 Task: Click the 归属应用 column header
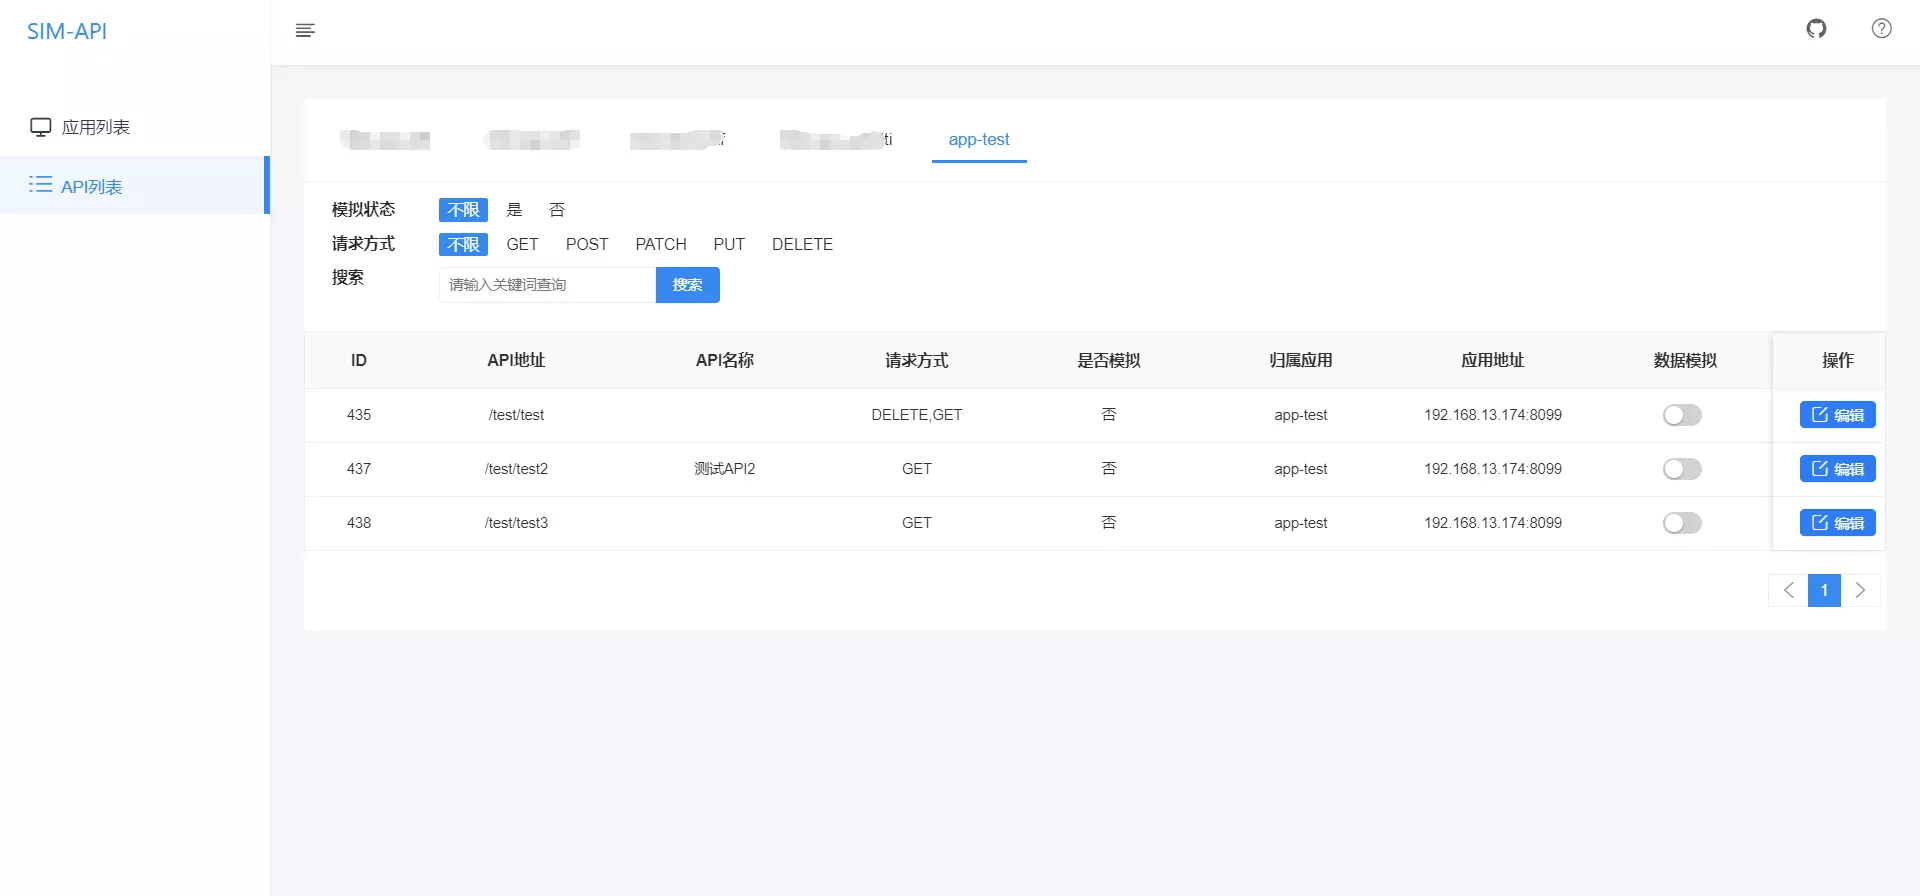[1301, 360]
